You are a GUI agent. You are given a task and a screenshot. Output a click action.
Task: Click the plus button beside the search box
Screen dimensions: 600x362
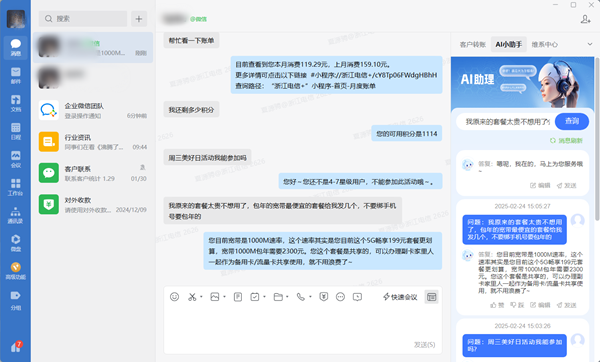pyautogui.click(x=139, y=19)
